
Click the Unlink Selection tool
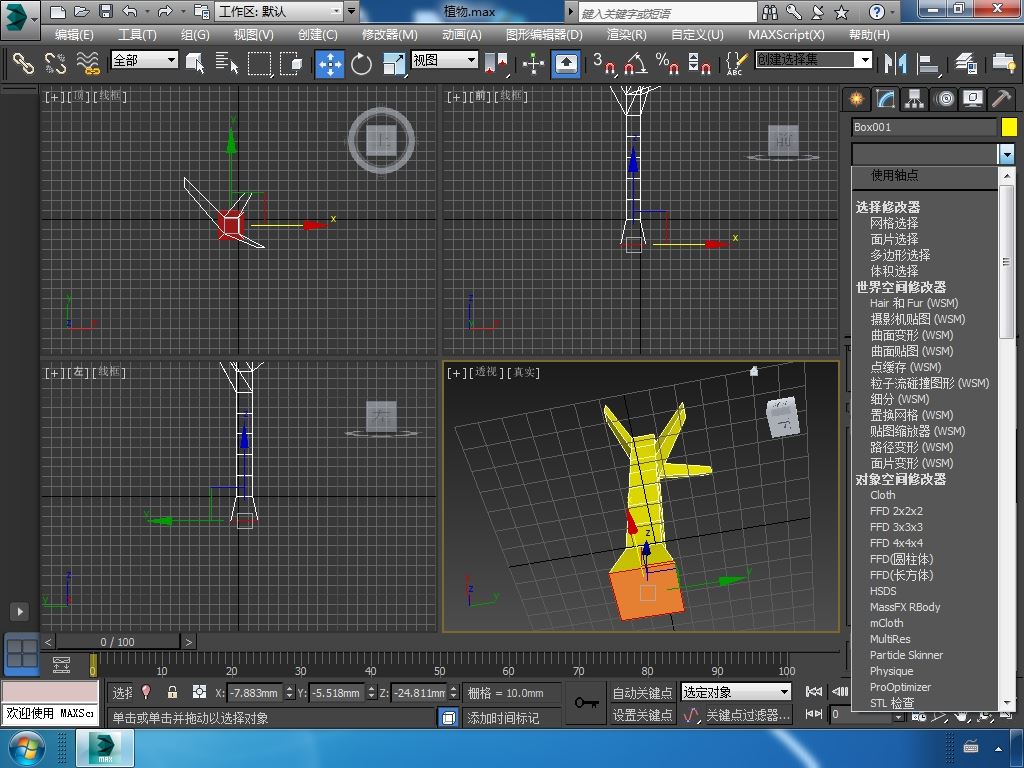pos(56,63)
